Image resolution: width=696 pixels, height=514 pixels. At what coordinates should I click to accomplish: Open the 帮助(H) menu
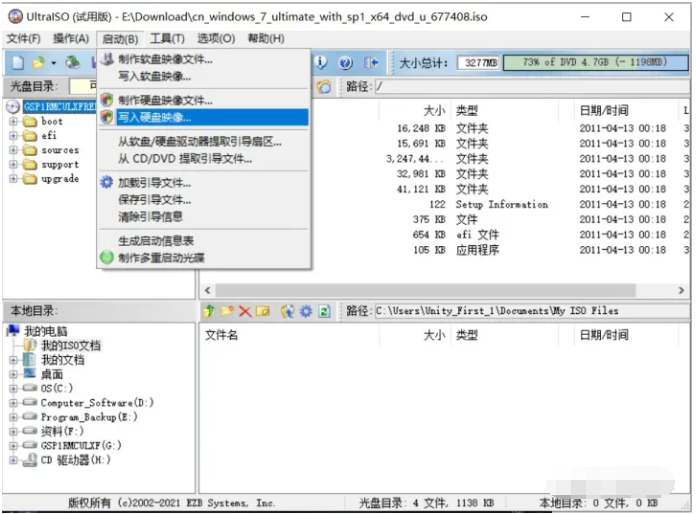(266, 39)
